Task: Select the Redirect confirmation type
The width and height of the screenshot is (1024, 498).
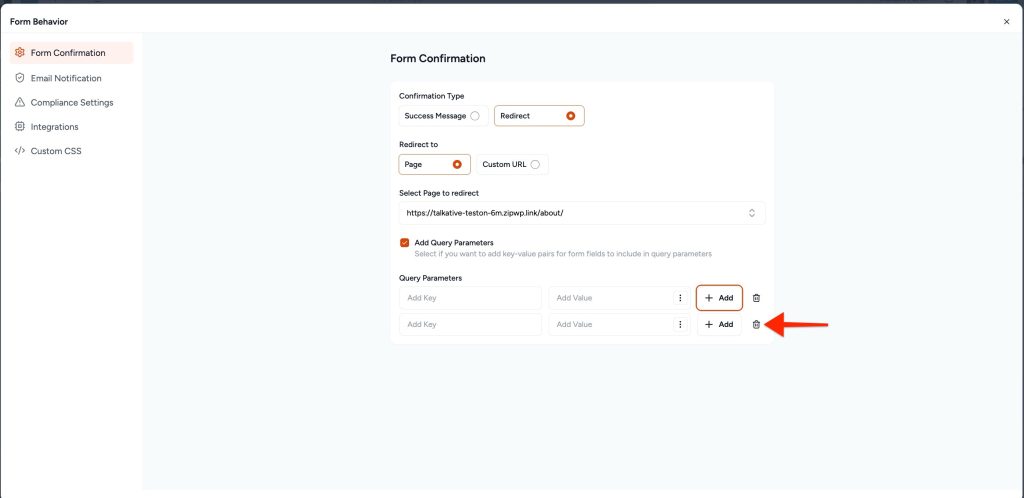Action: coord(570,116)
